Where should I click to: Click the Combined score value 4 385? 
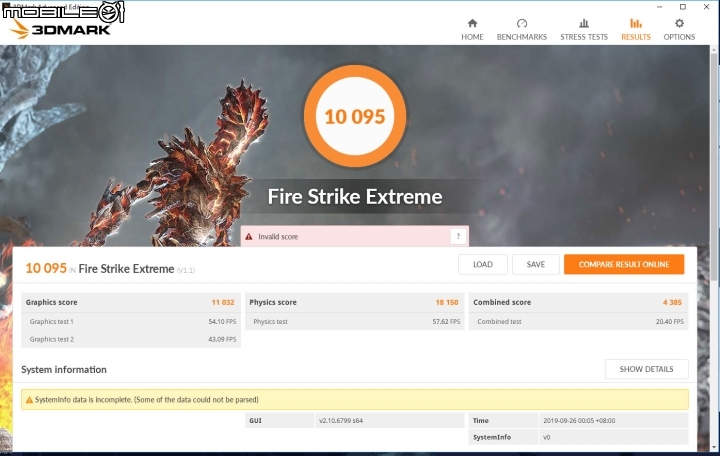pos(672,302)
